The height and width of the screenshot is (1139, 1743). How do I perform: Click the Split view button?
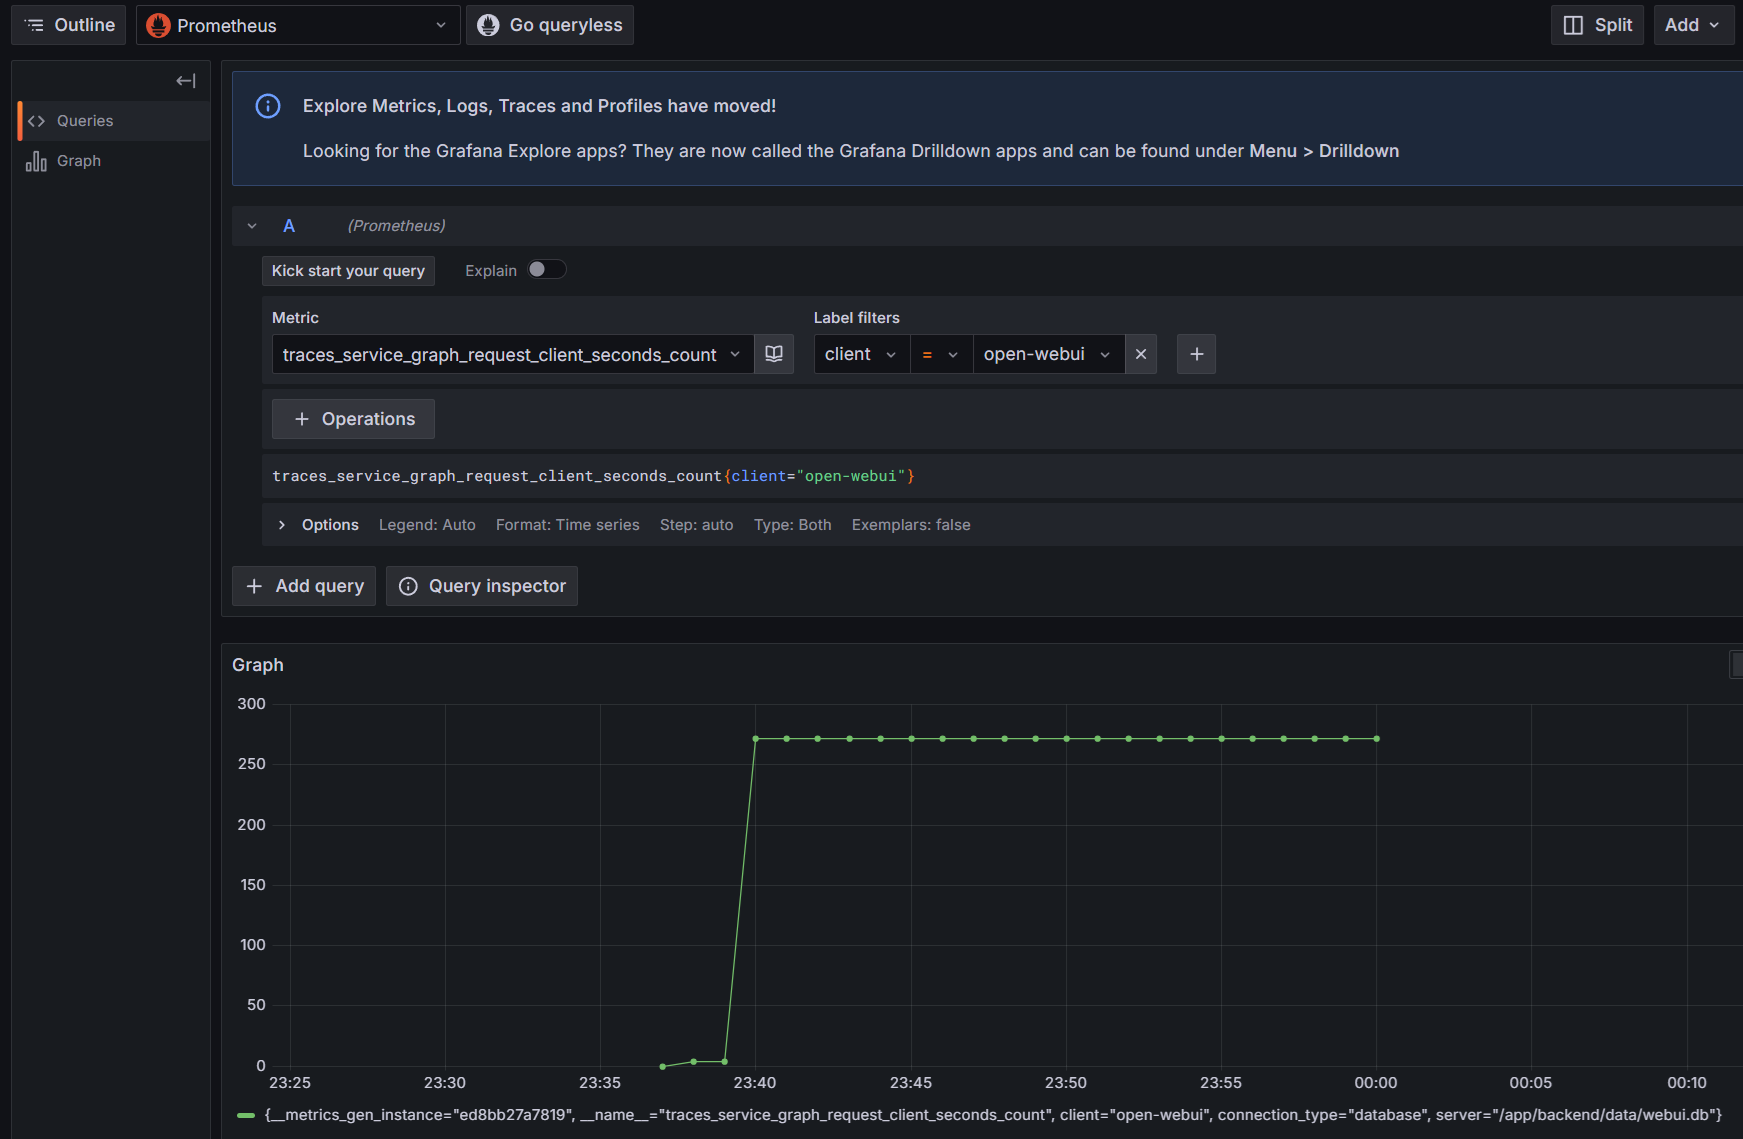tap(1597, 25)
